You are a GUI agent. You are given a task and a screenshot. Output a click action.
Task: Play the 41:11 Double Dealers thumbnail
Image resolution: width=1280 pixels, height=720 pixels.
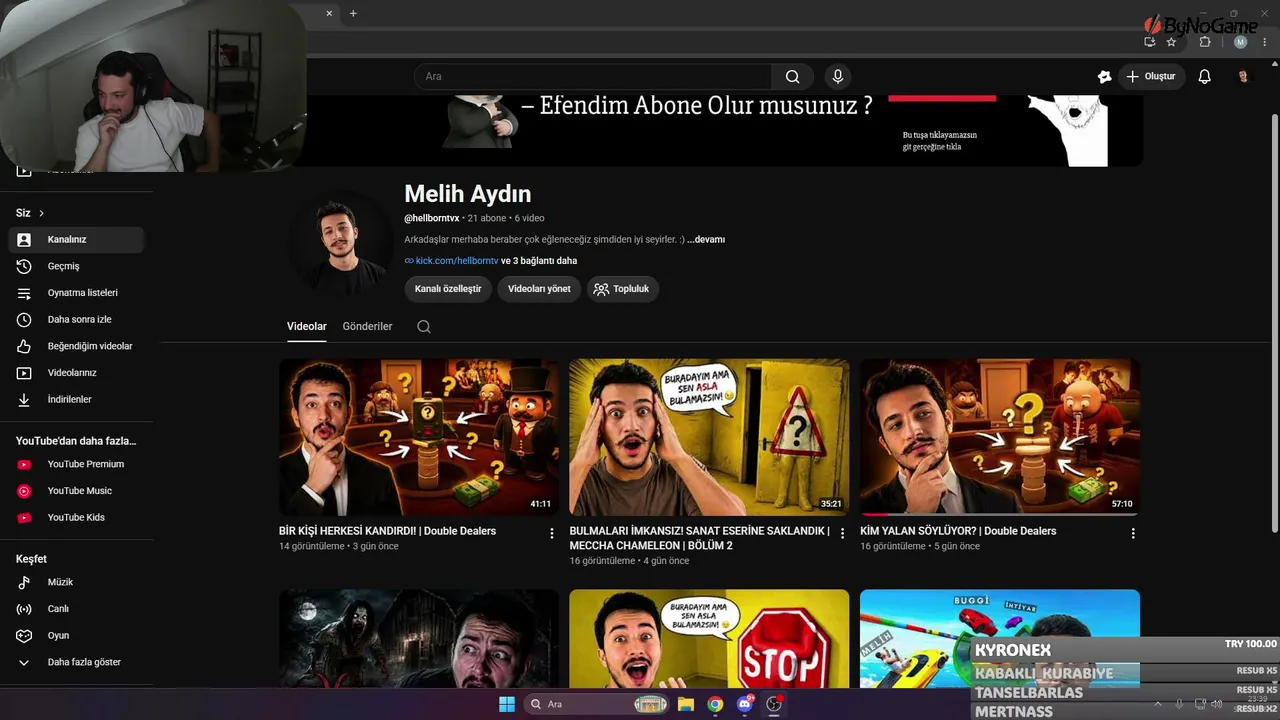click(x=419, y=437)
